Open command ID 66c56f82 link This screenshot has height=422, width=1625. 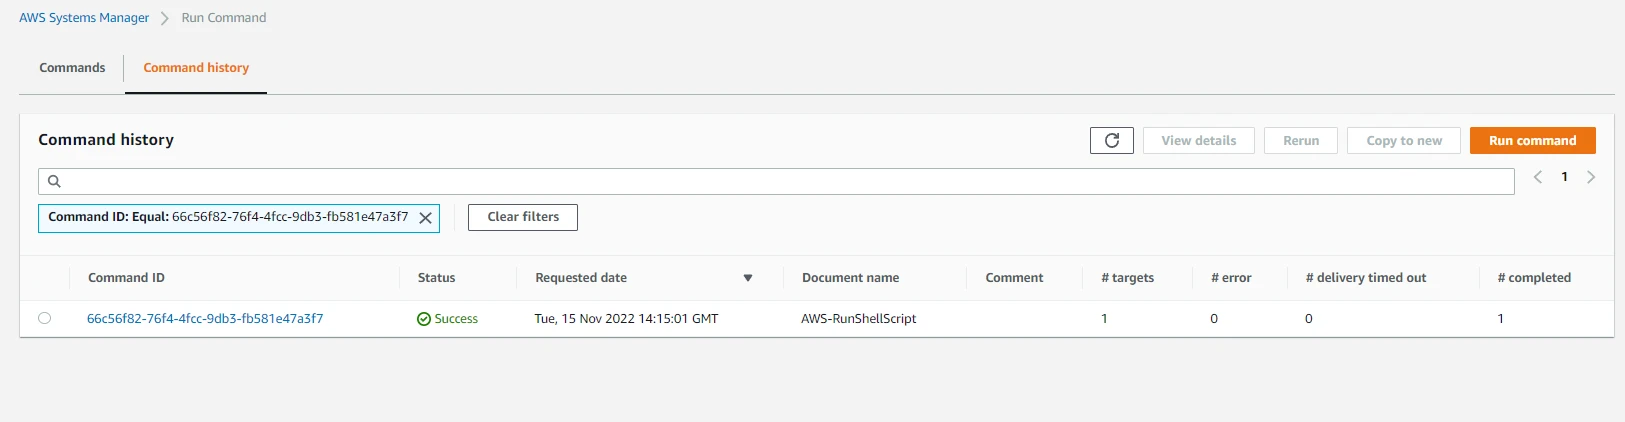pyautogui.click(x=205, y=319)
